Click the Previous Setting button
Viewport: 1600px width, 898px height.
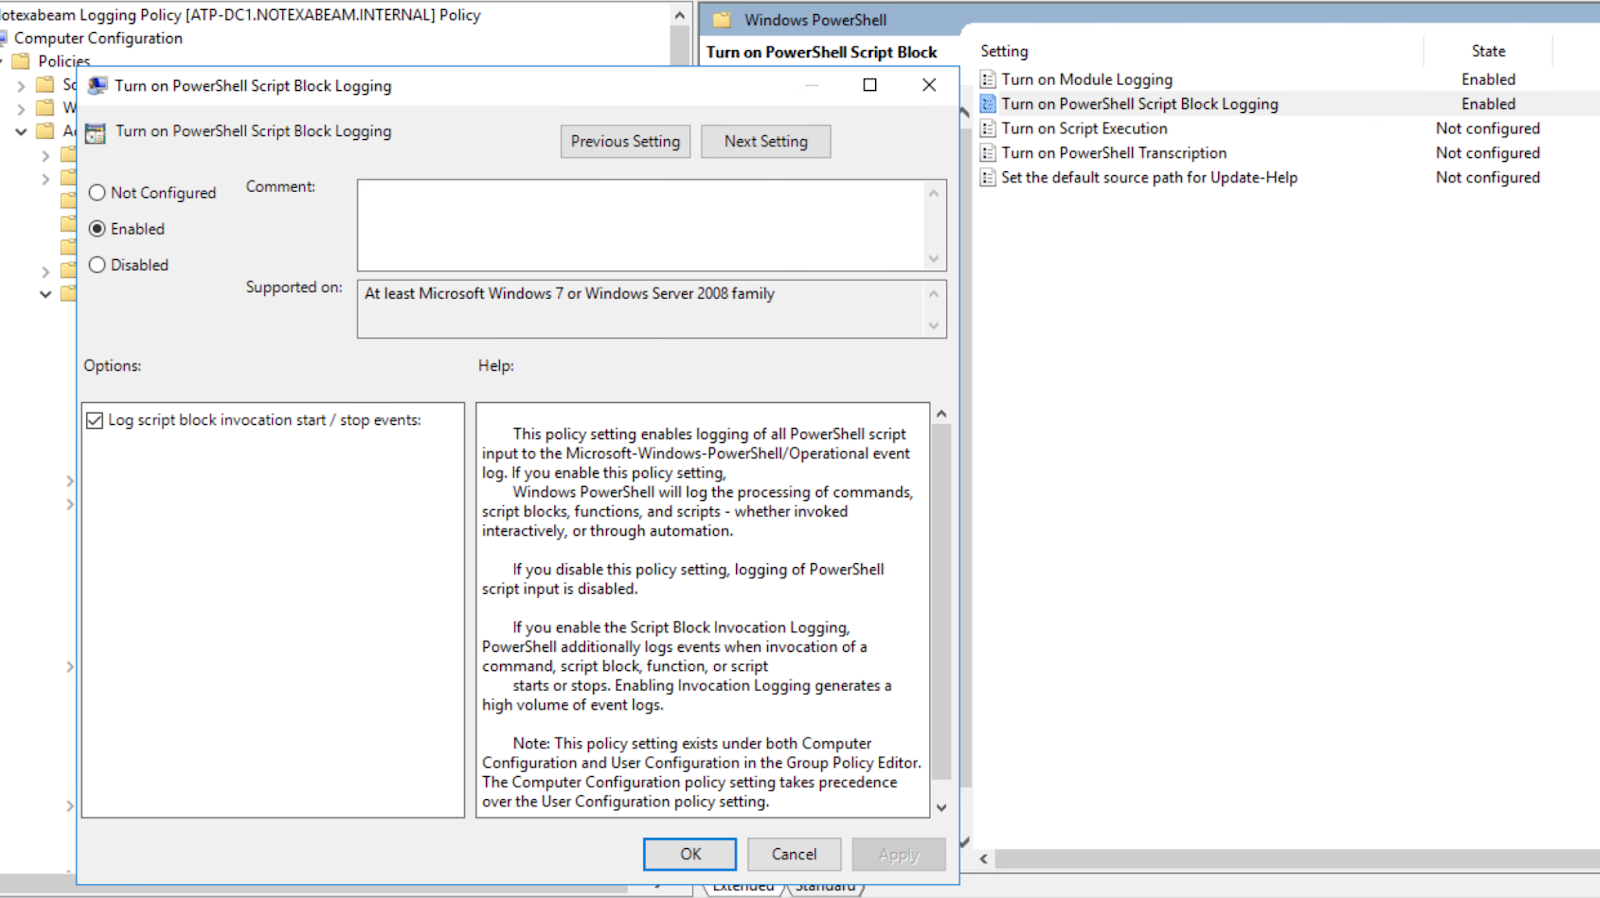tap(625, 141)
